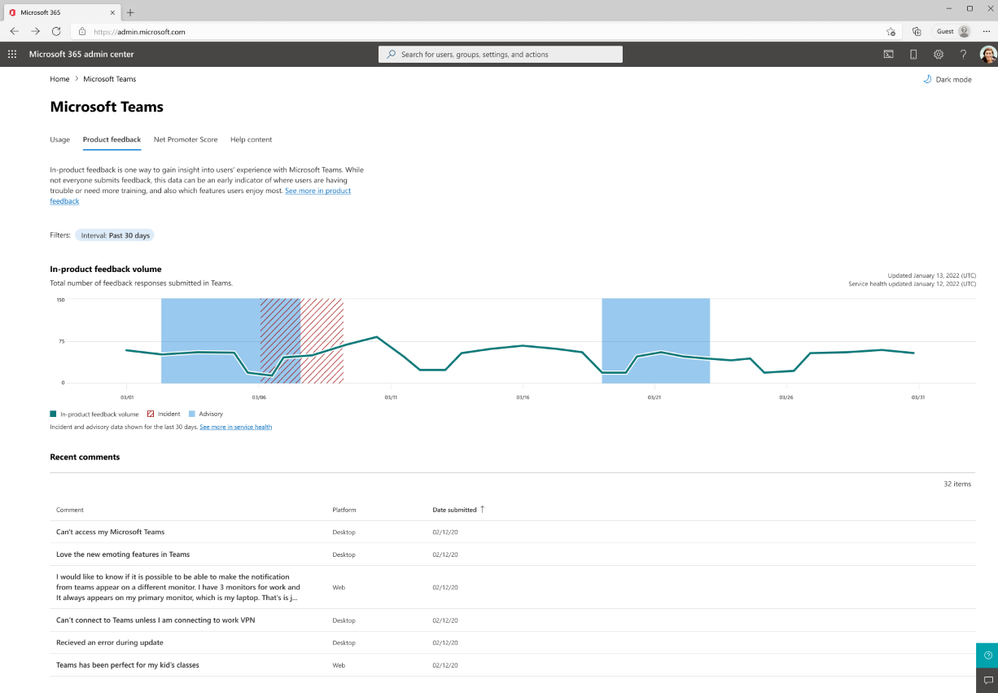The image size is (998, 693).
Task: Click the Home breadcrumb link
Action: tap(59, 79)
